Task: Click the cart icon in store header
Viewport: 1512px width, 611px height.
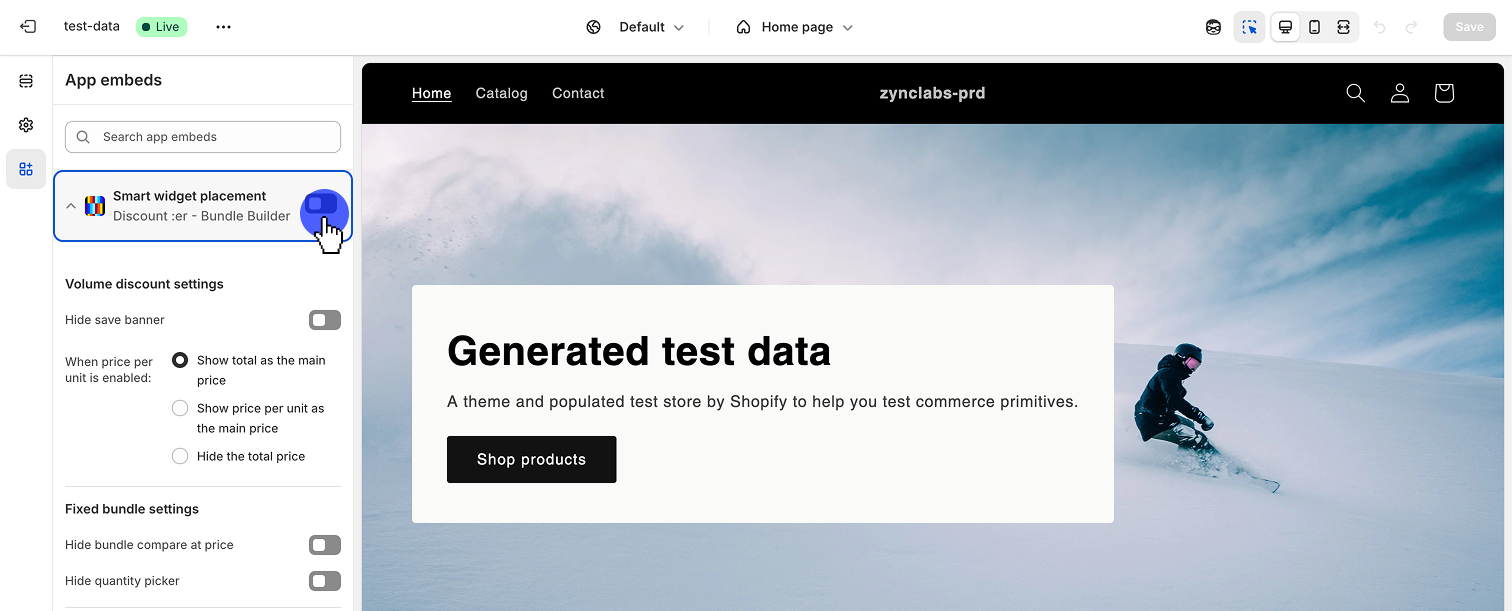Action: 1443,93
